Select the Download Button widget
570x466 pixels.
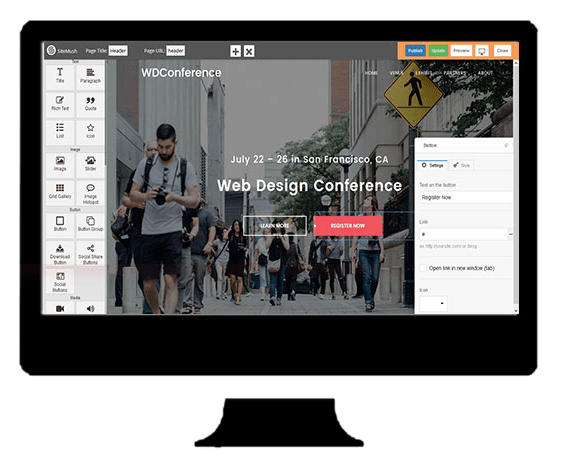[x=60, y=253]
